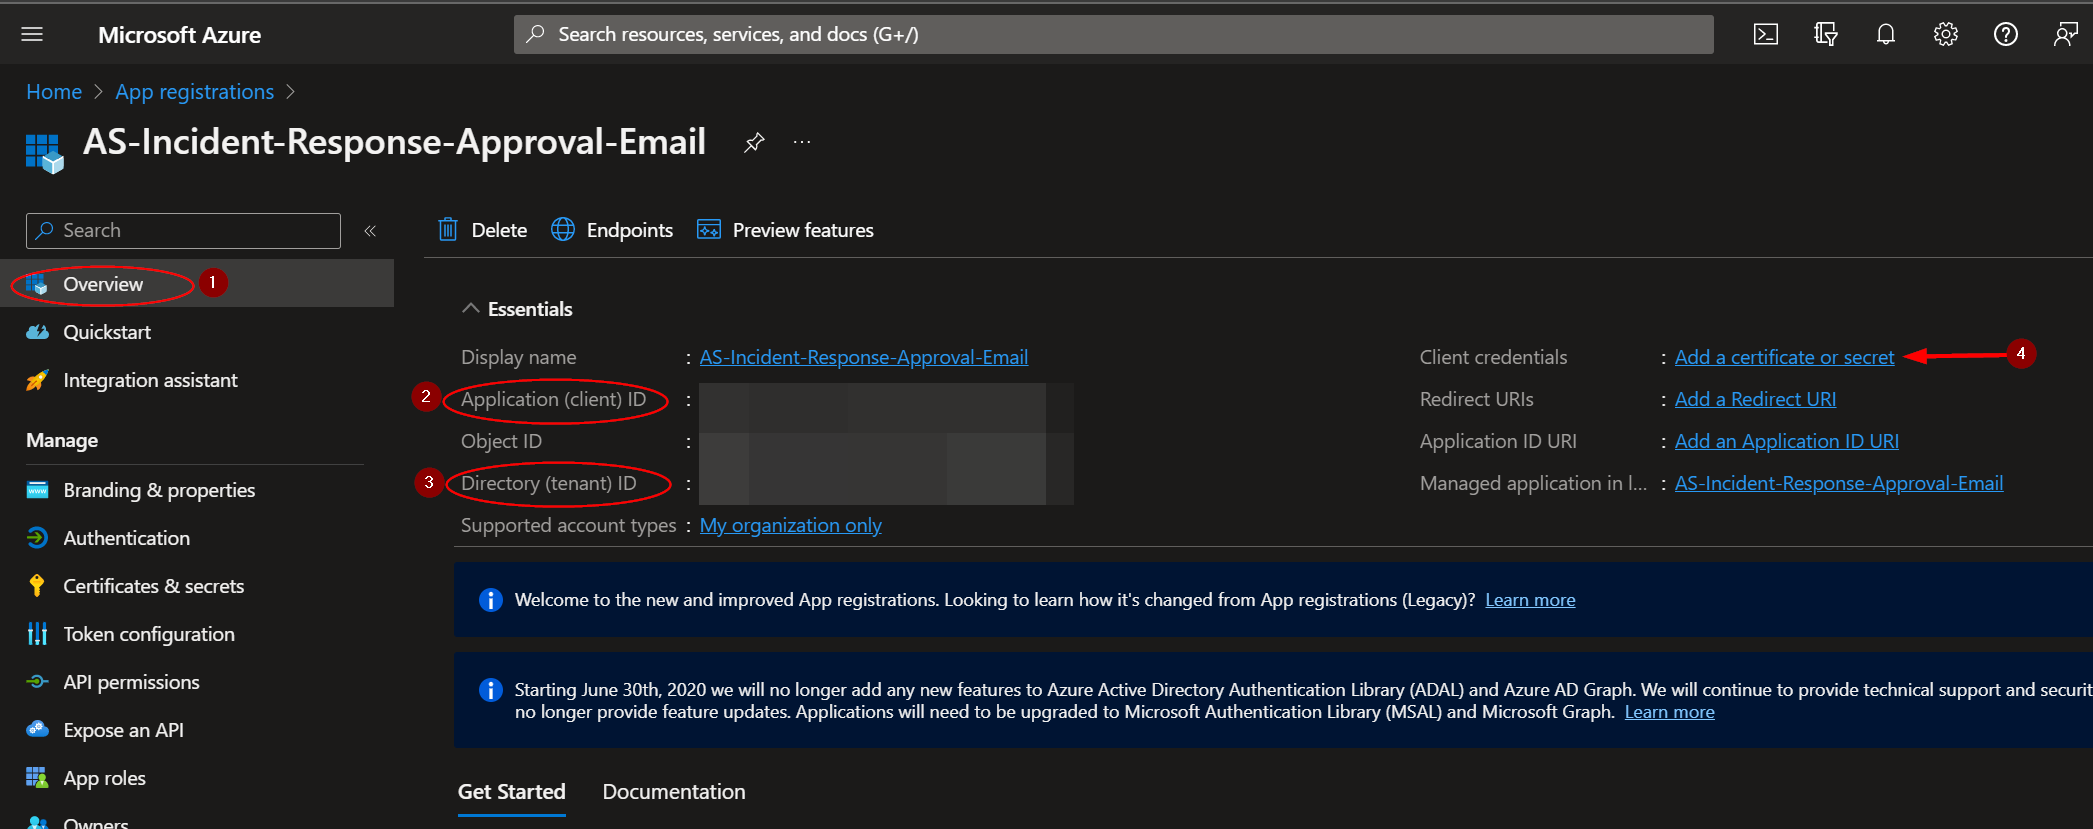Click the Endpoints globe icon
Viewport: 2093px width, 829px height.
click(x=563, y=230)
